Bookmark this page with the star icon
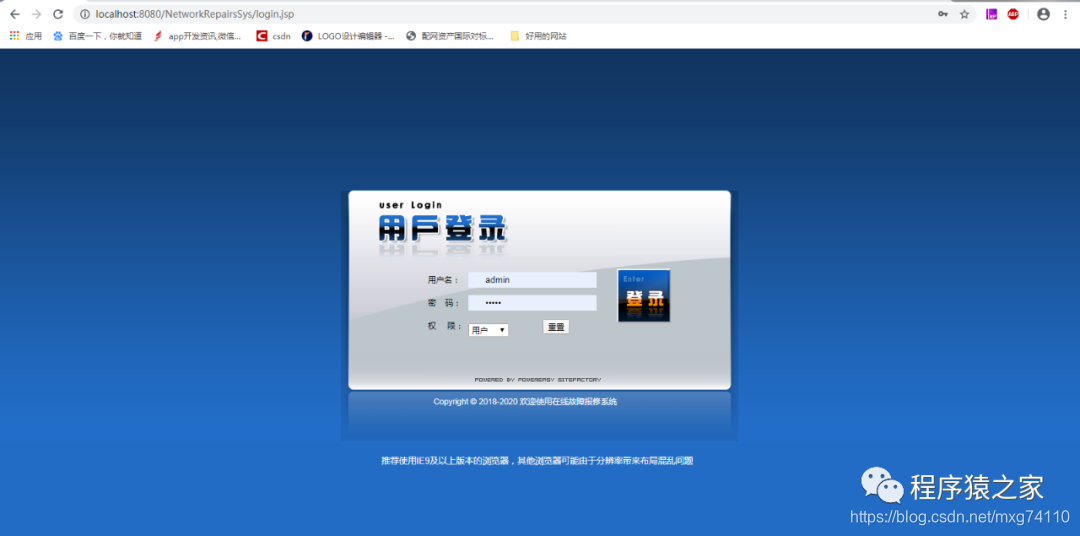 (964, 14)
